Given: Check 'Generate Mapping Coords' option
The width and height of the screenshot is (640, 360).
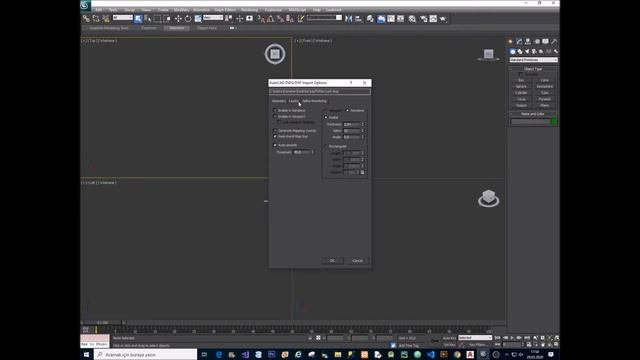Looking at the screenshot, I should (x=275, y=131).
